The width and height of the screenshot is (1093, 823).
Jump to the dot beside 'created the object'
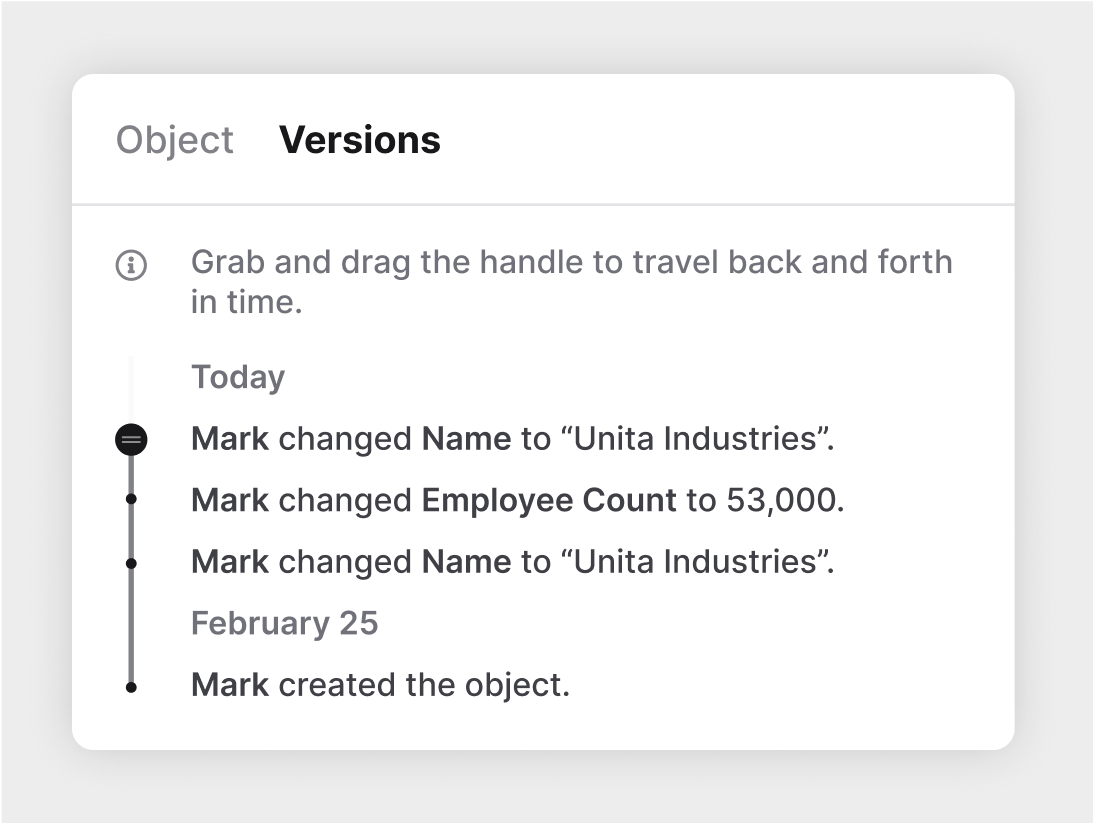[131, 688]
